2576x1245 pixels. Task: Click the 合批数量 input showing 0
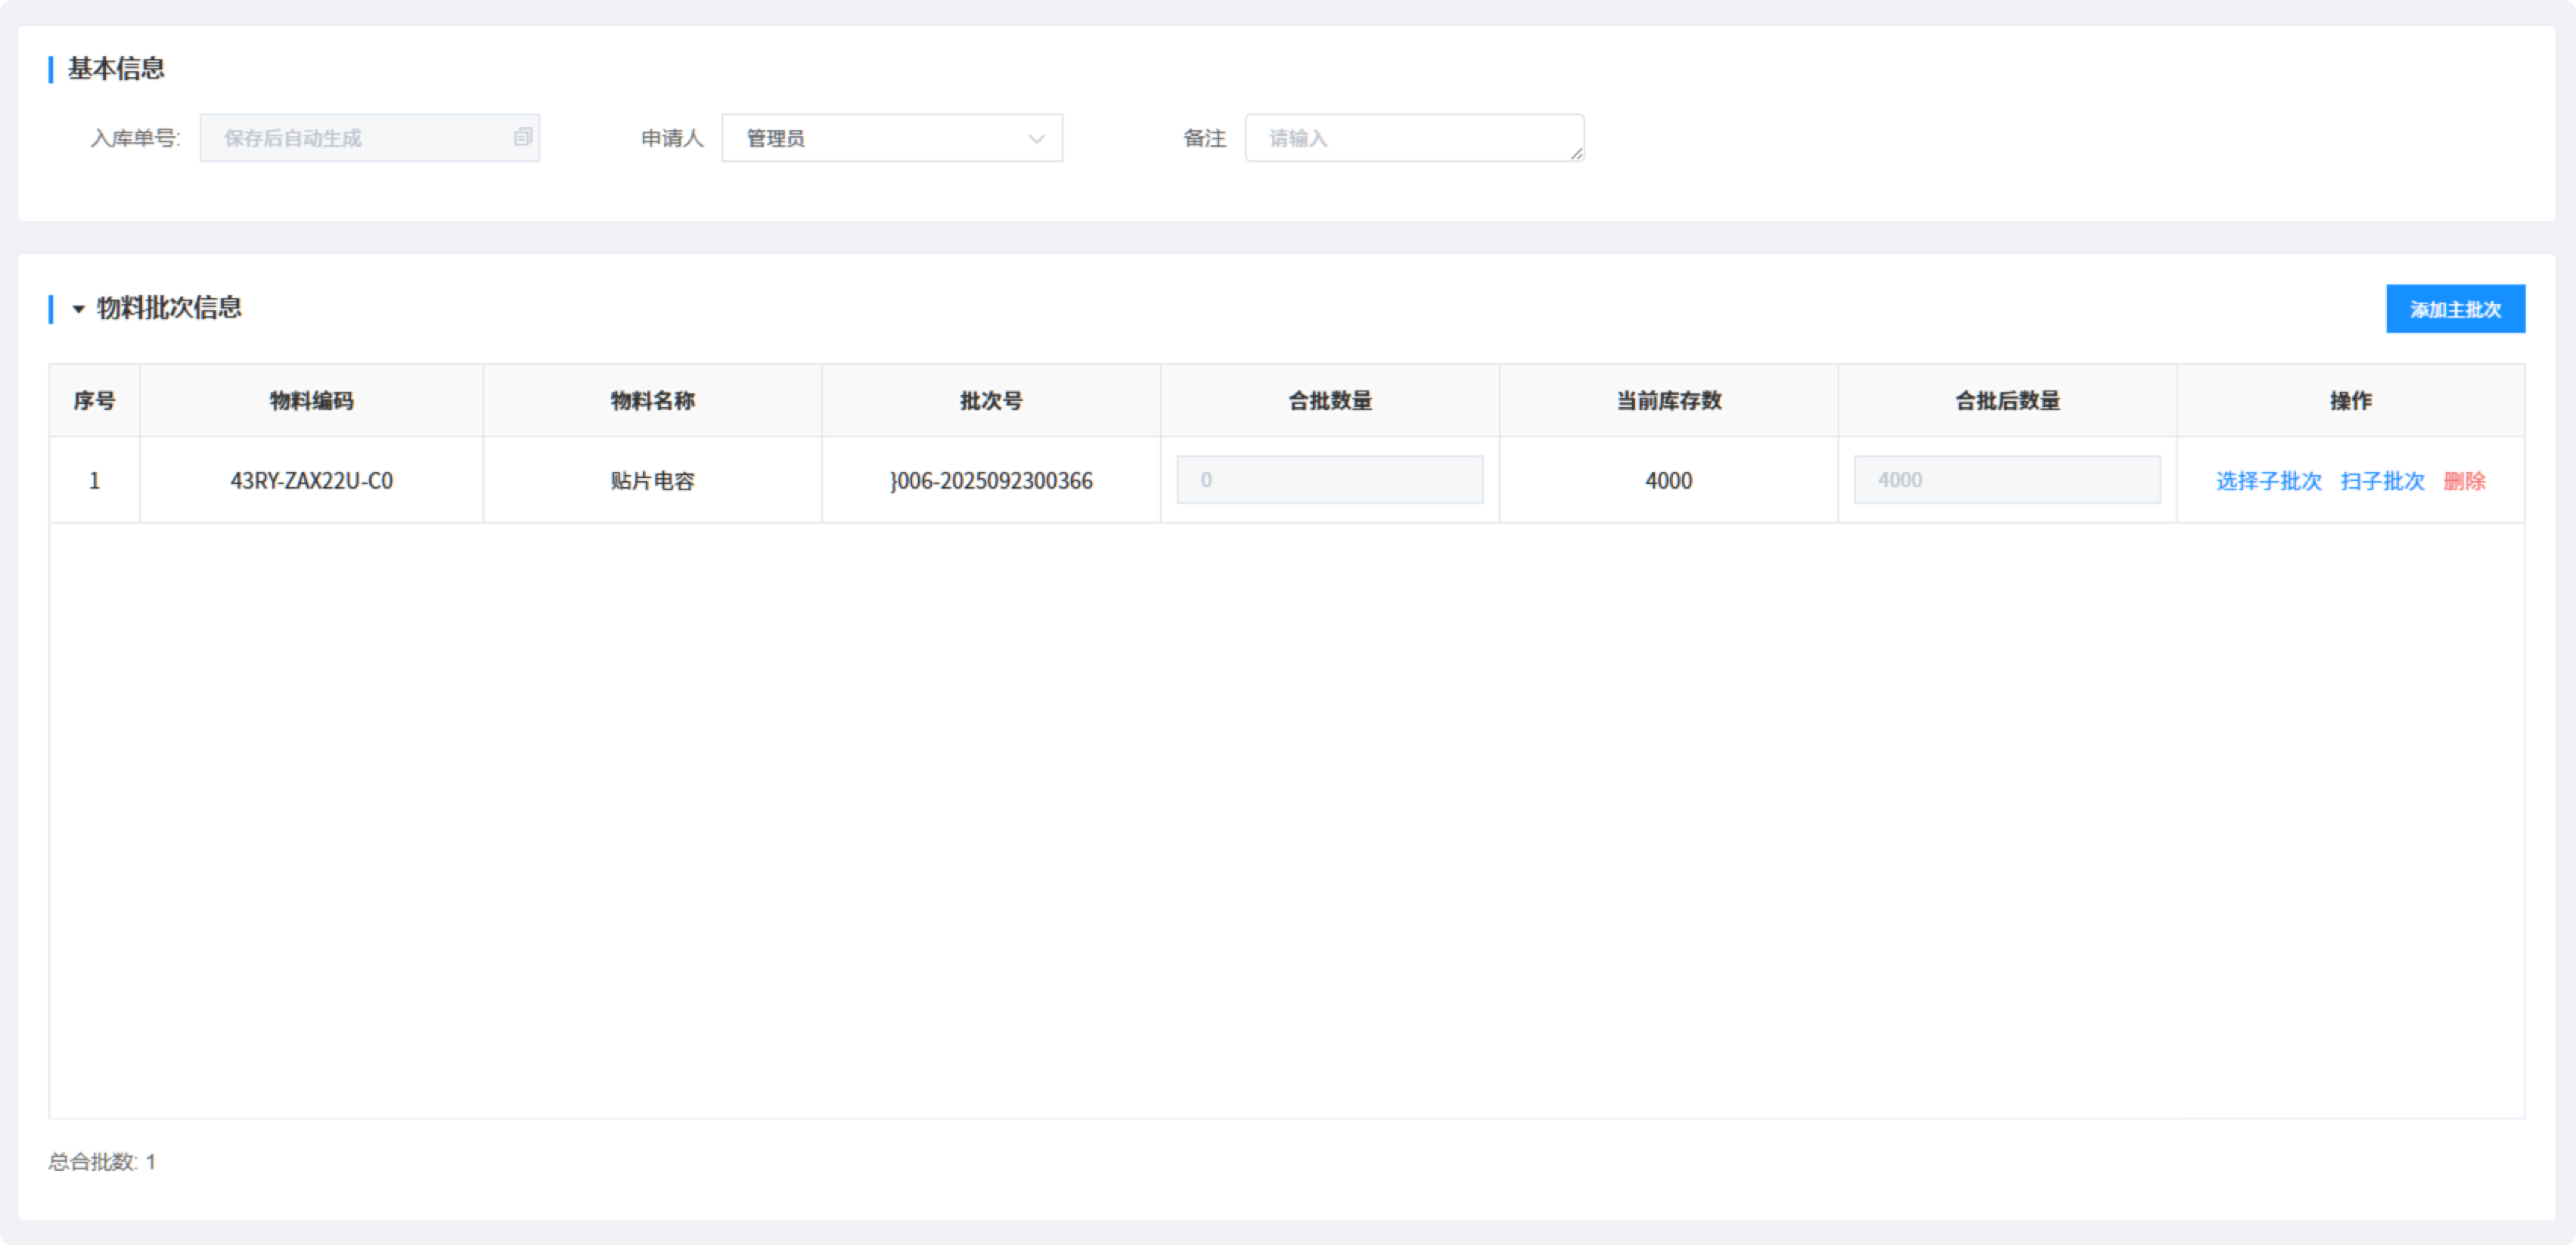pyautogui.click(x=1329, y=480)
